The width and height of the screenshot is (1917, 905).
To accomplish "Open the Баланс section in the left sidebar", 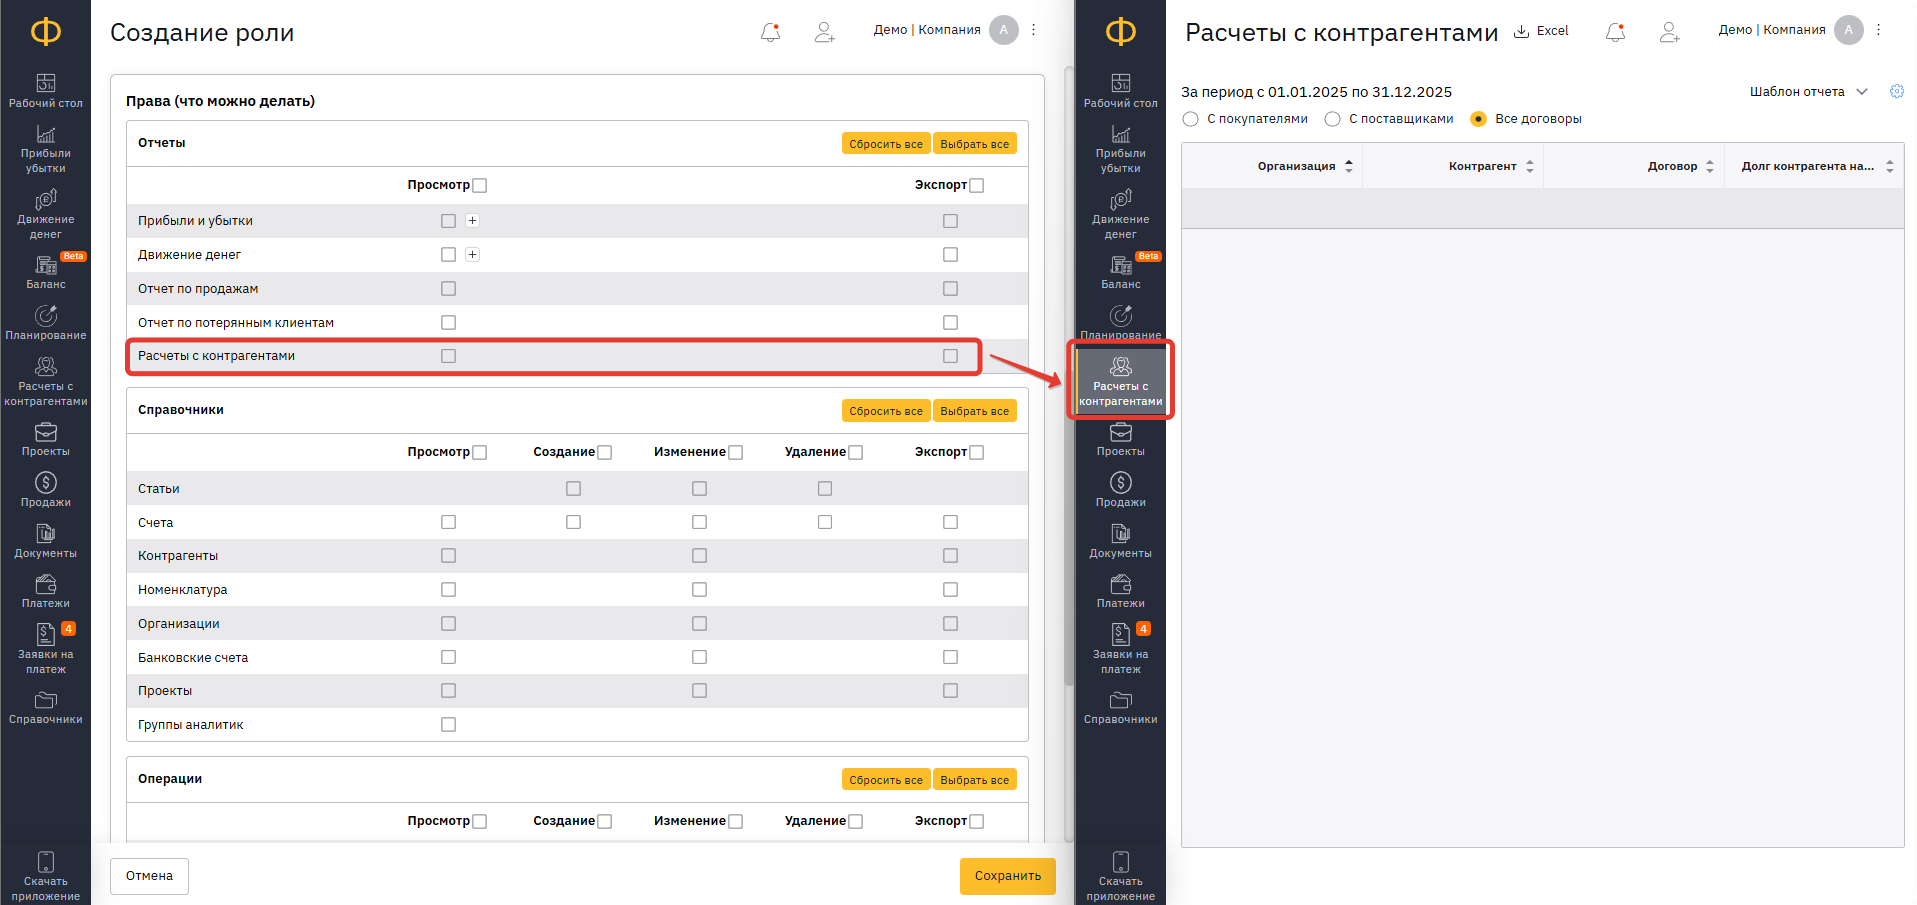I will pyautogui.click(x=46, y=272).
